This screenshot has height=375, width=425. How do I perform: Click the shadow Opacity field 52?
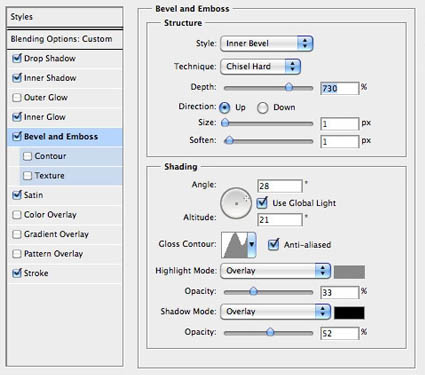(x=340, y=333)
